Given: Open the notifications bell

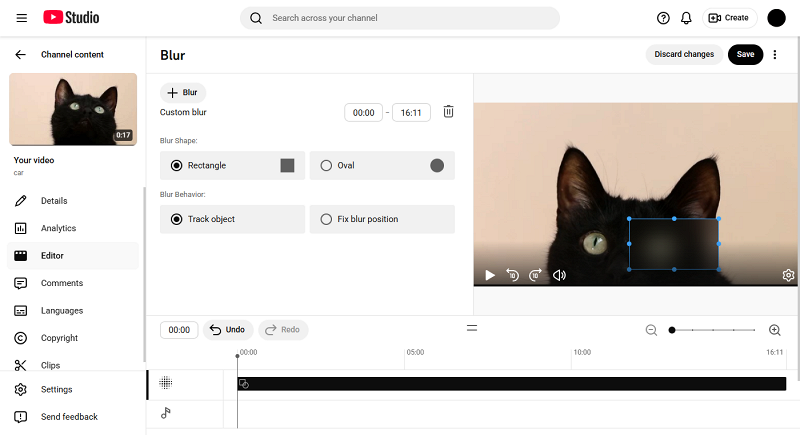Looking at the screenshot, I should [x=686, y=18].
